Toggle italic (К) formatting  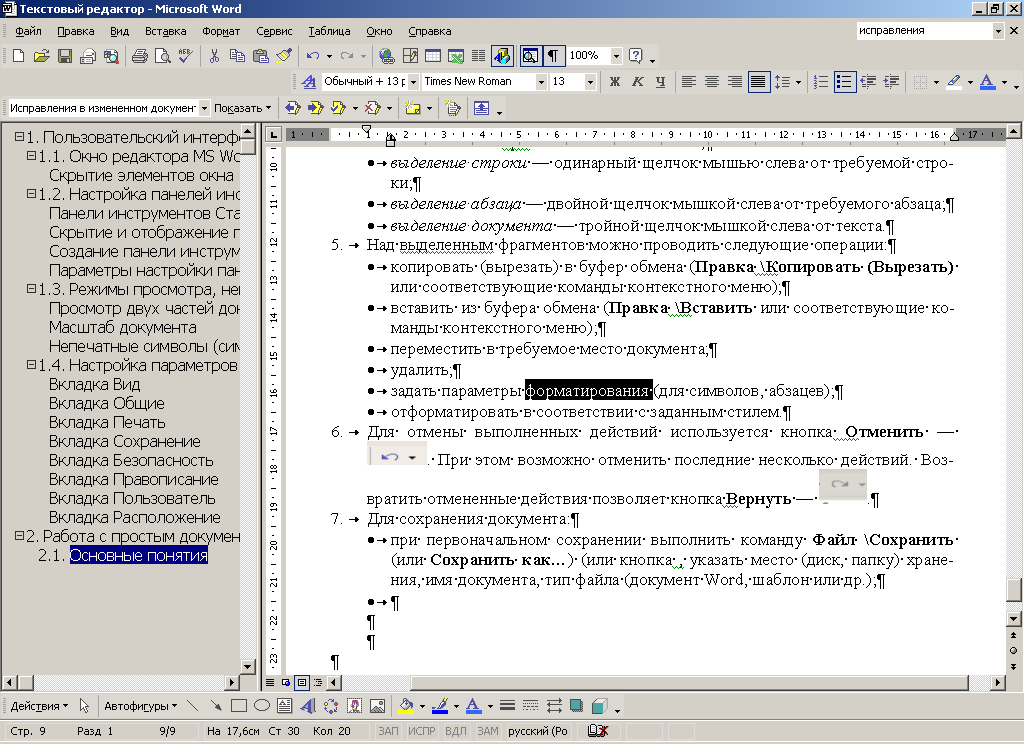pos(637,82)
